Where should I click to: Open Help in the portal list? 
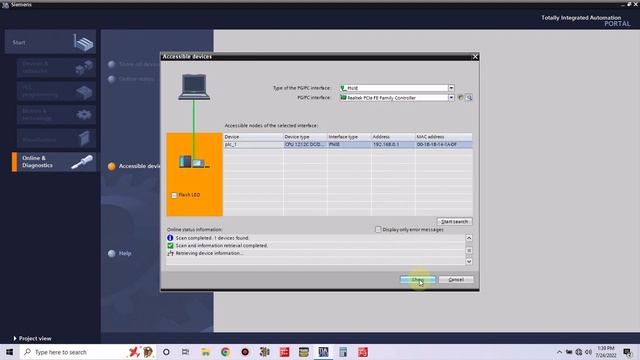point(120,253)
